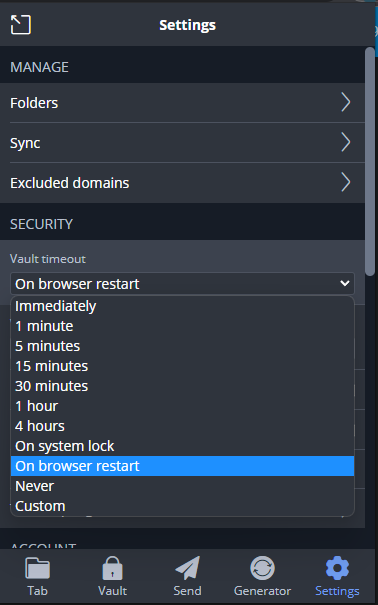Open the Vault lock icon tab

[x=112, y=576]
